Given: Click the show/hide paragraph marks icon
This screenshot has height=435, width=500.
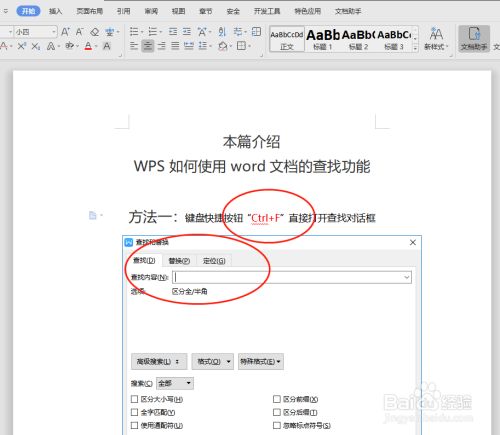Looking at the screenshot, I should pyautogui.click(x=238, y=32).
